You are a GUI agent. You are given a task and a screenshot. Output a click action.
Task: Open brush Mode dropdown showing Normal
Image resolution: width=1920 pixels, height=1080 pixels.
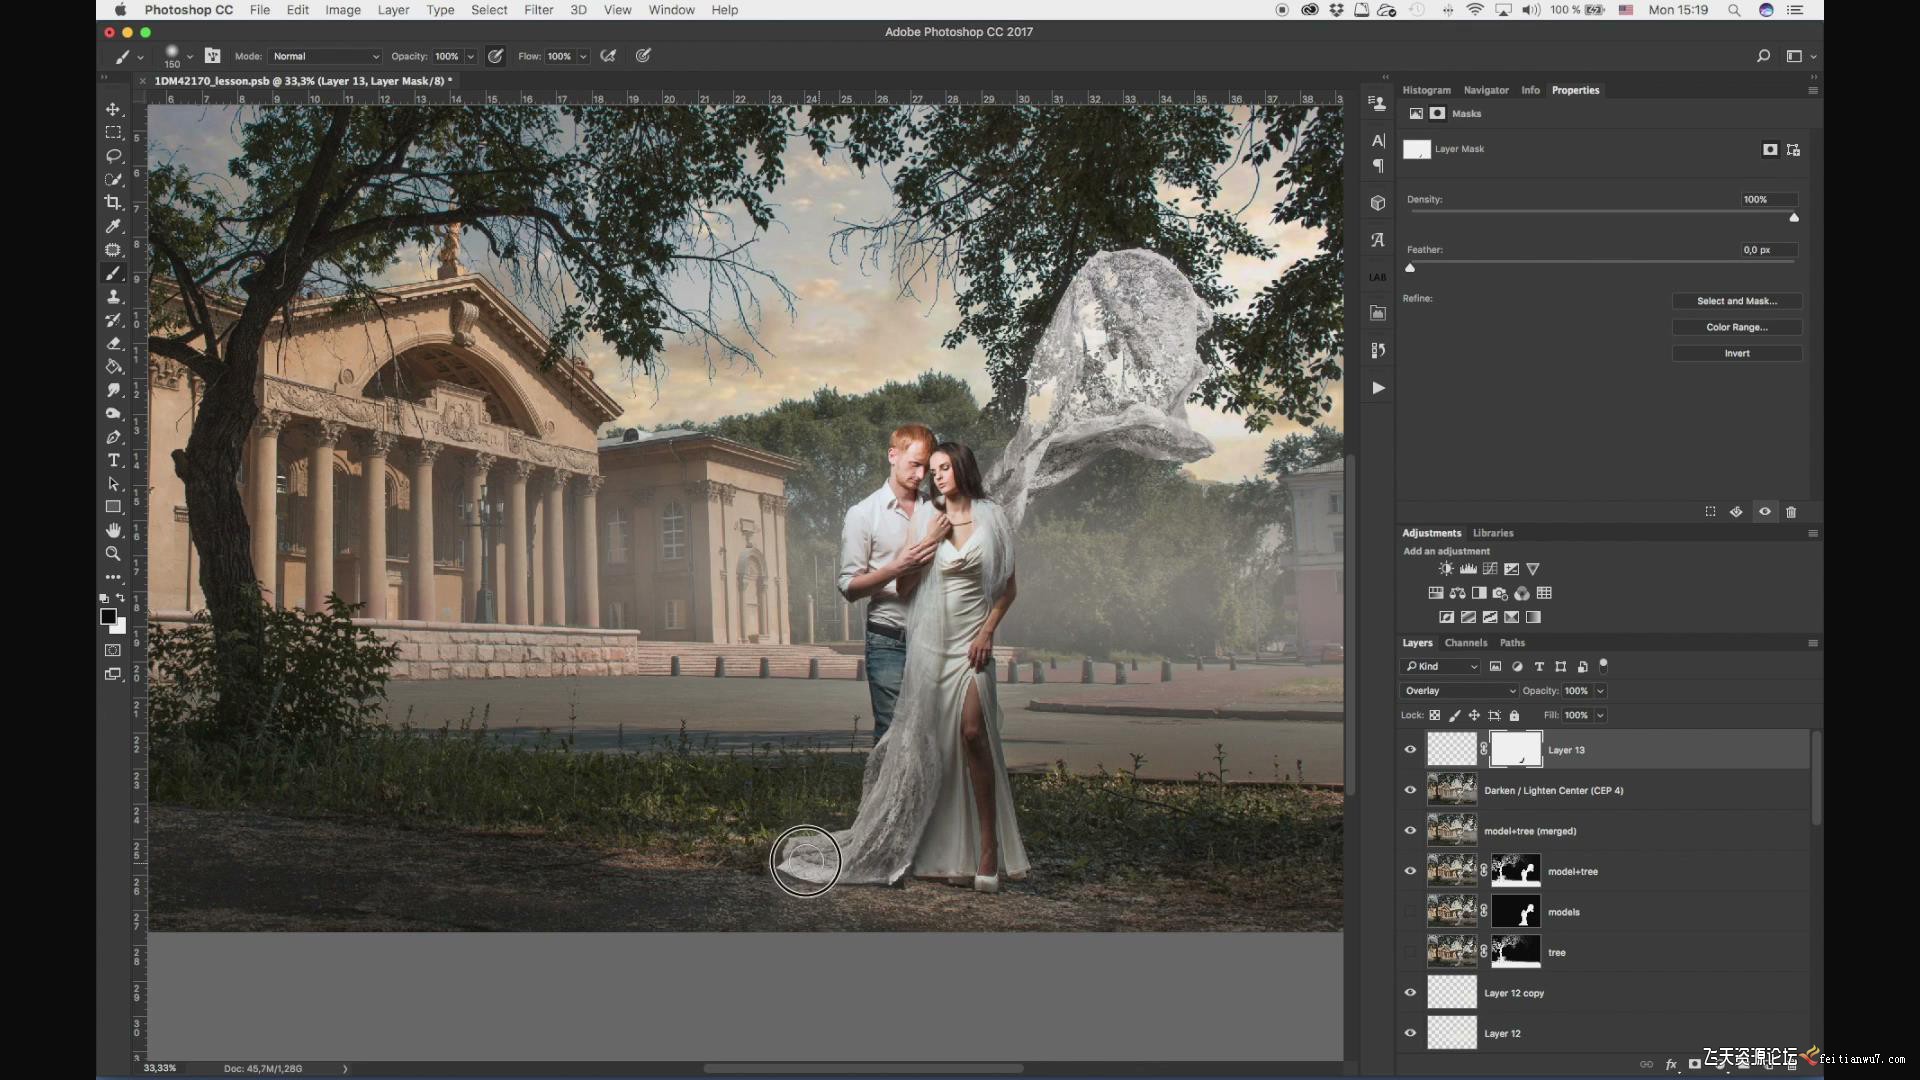tap(325, 56)
